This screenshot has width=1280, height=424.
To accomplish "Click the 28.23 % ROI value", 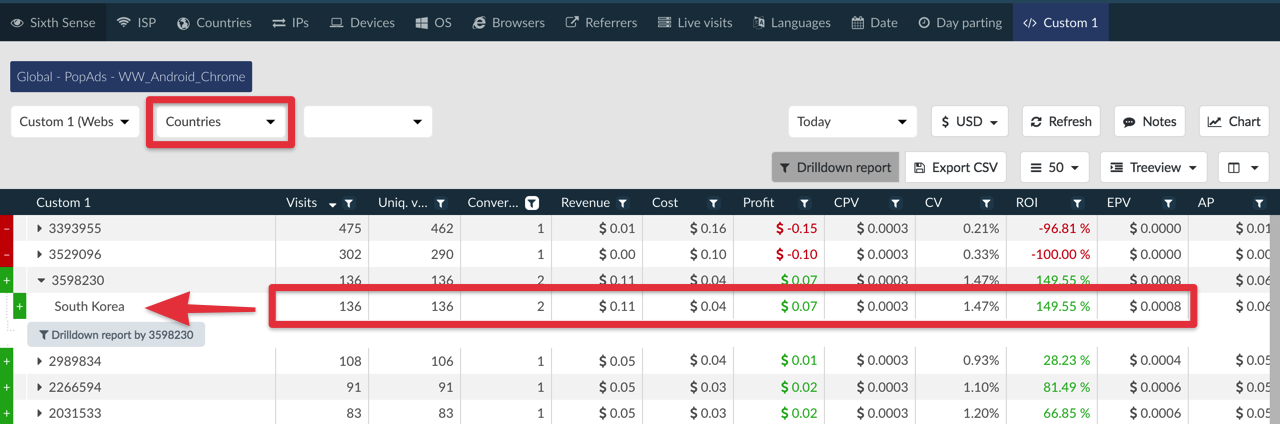I will [x=1063, y=361].
